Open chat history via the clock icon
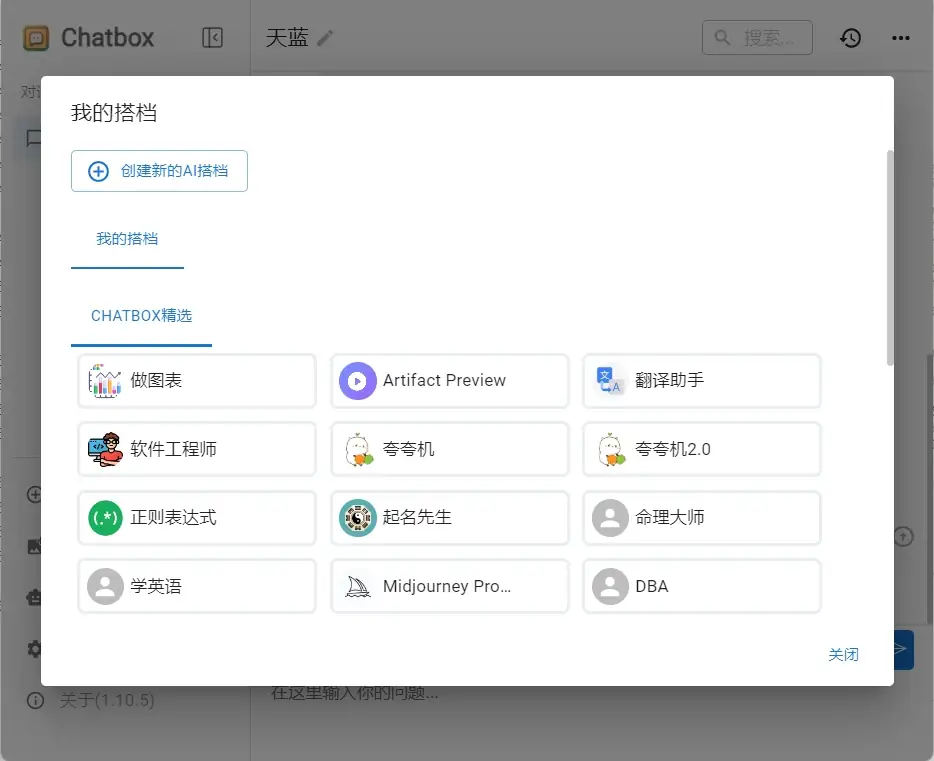934x761 pixels. 850,38
